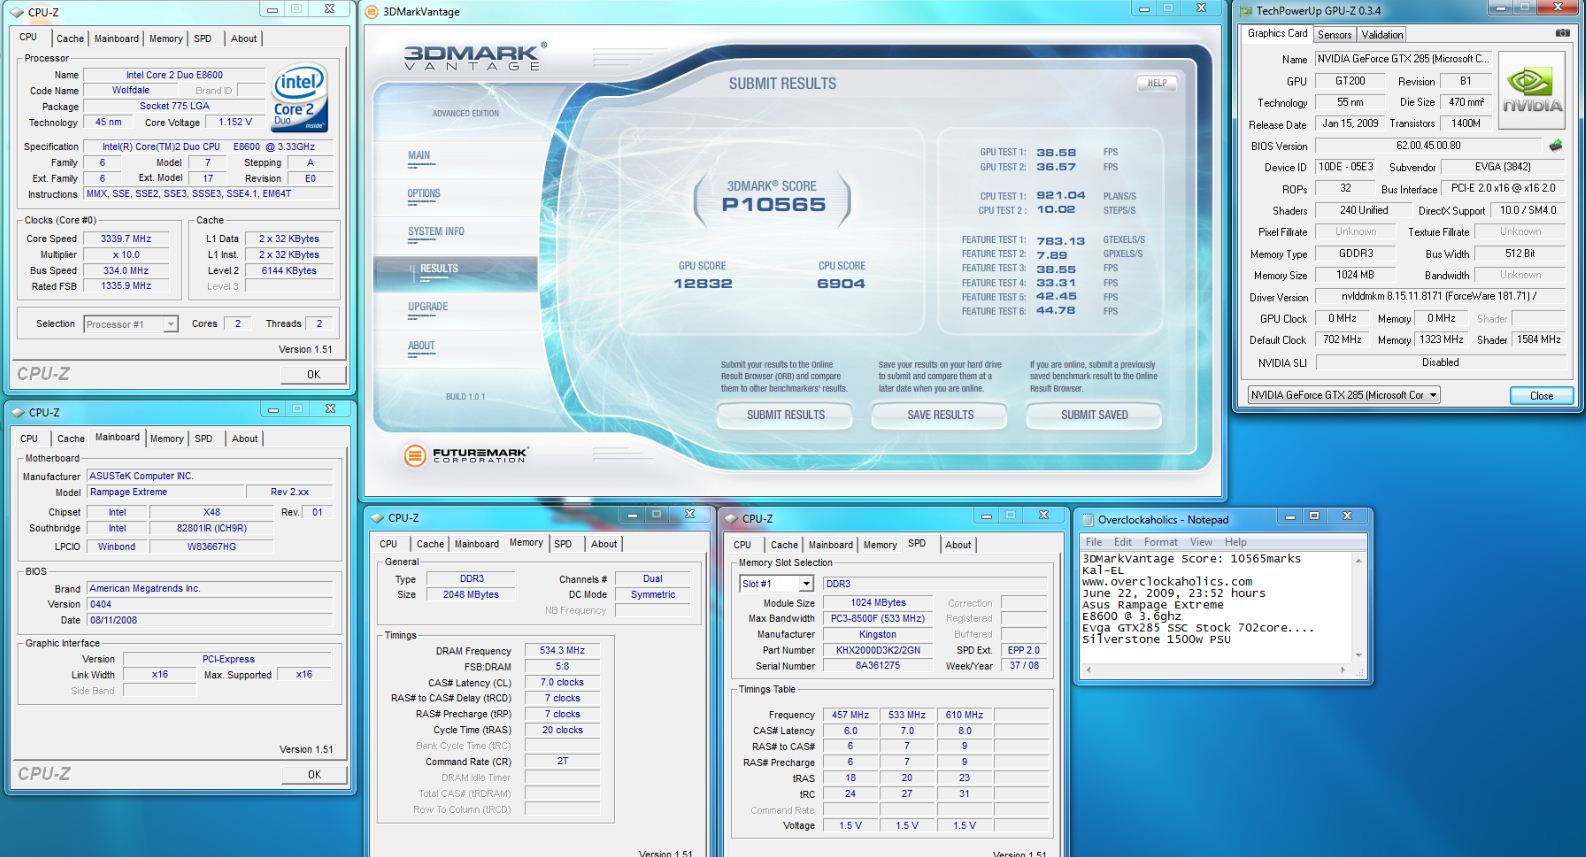This screenshot has height=857, width=1586.
Task: Click the Intel Core 2 Duo logo in CPU-Z
Action: 299,99
